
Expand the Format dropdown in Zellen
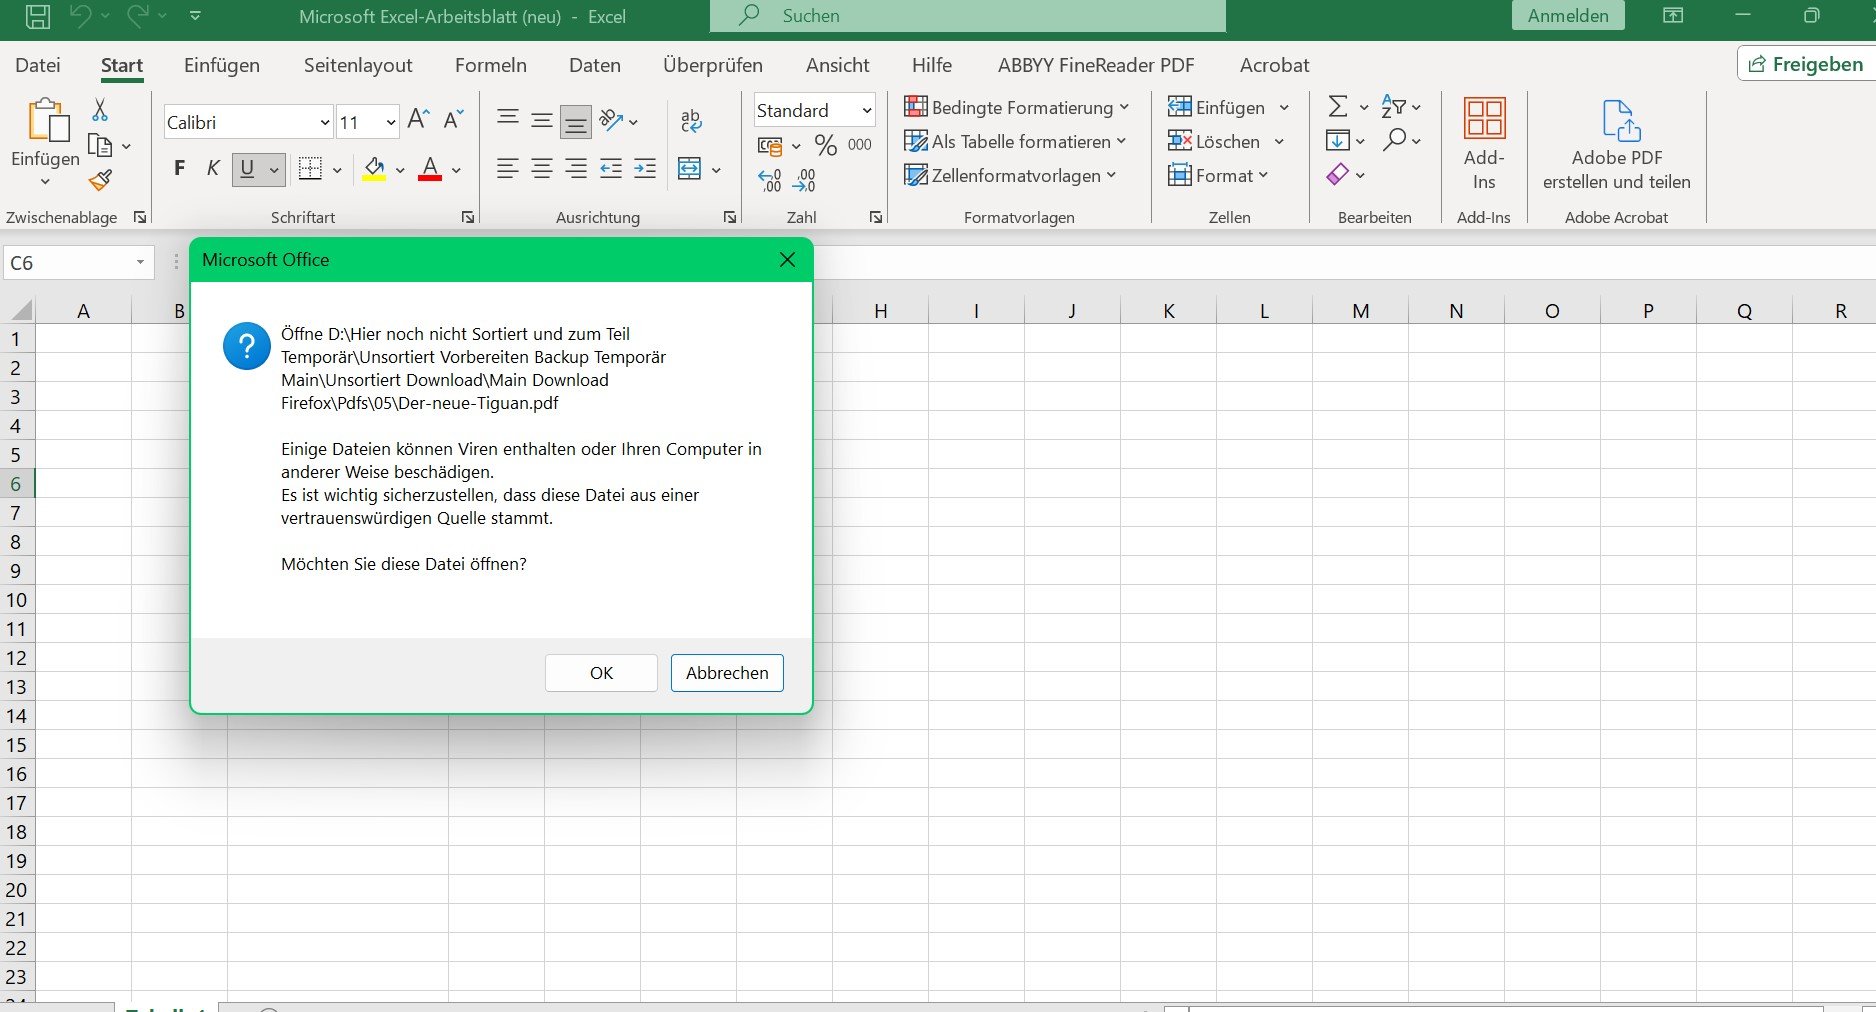click(1263, 175)
